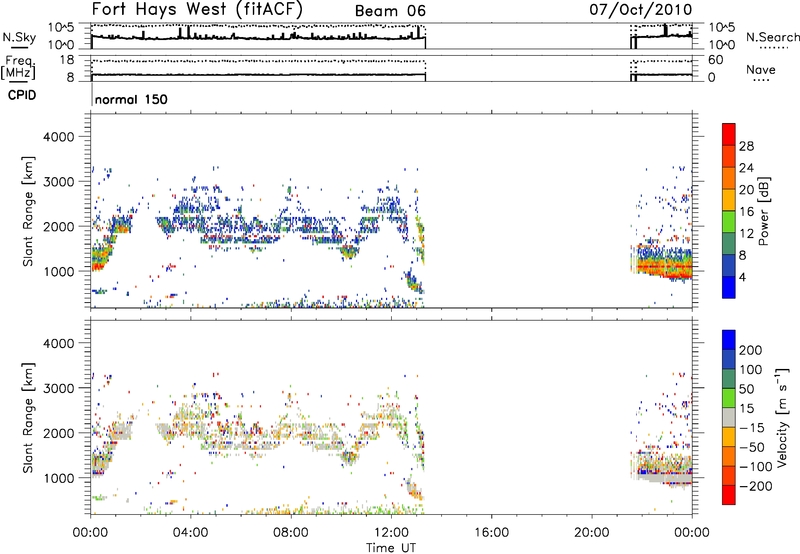This screenshot has height=554, width=800.
Task: Click the gray −15 to 15 Velocity segment
Action: tap(729, 417)
